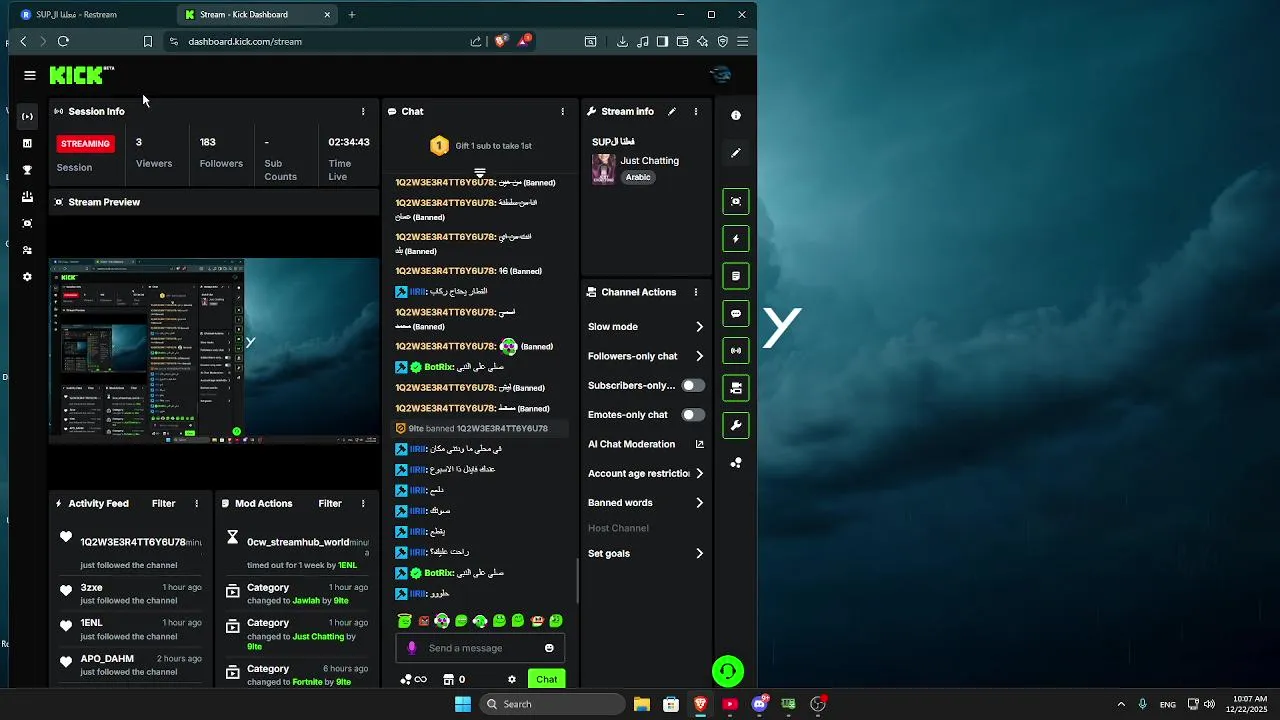1280x720 pixels.
Task: Open Brave Shields icon in address bar
Action: (x=501, y=41)
